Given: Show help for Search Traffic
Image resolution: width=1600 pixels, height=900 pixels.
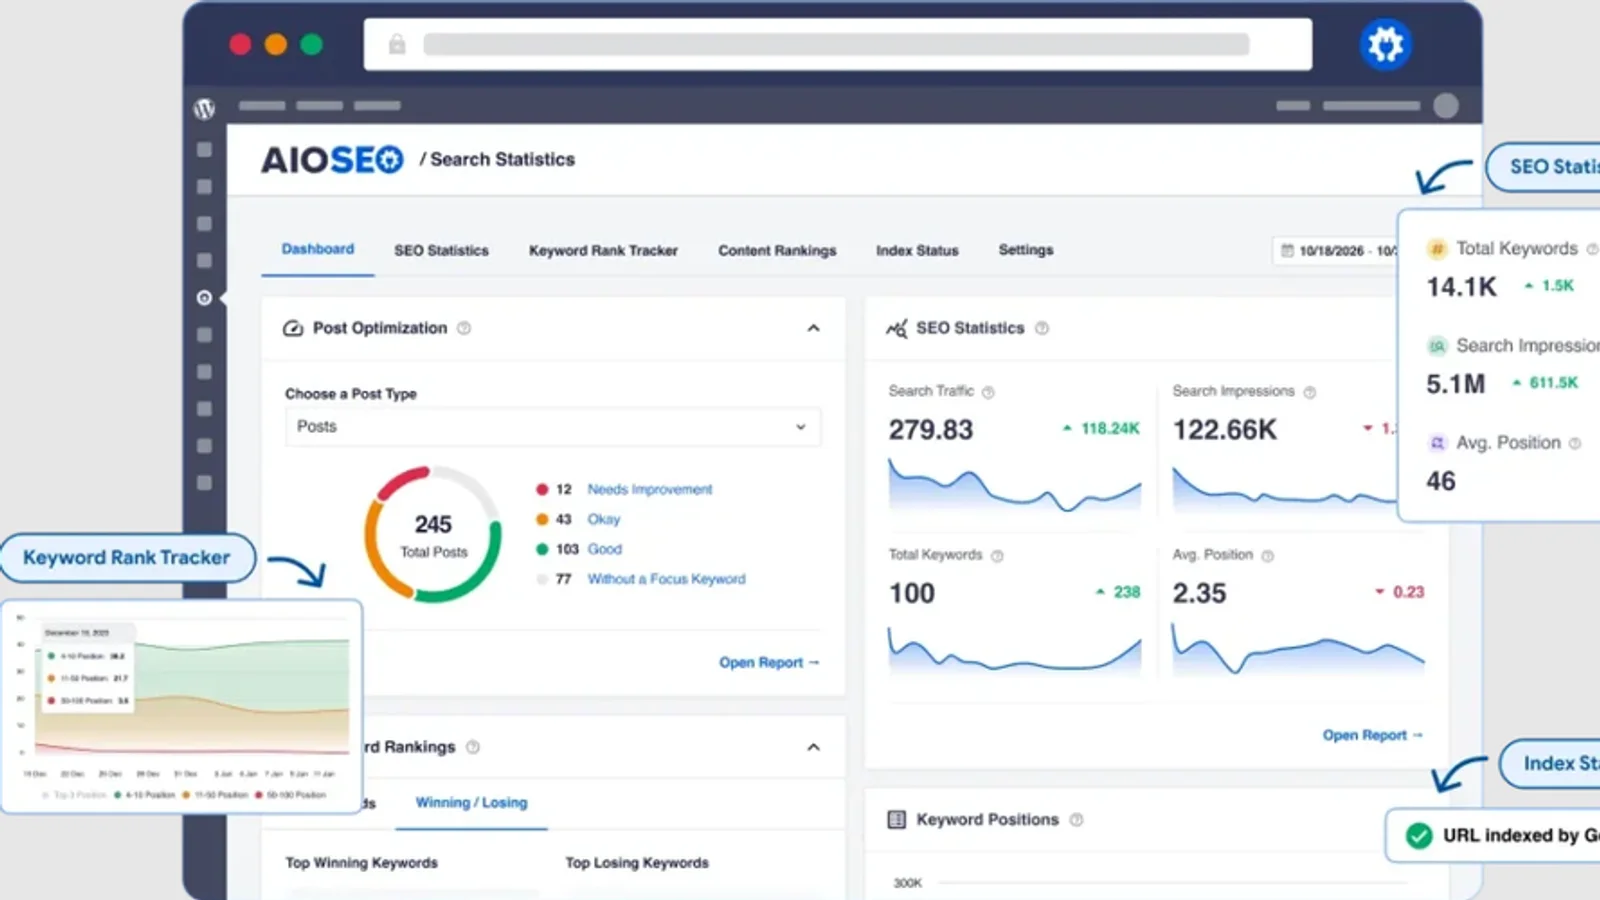Looking at the screenshot, I should 988,392.
